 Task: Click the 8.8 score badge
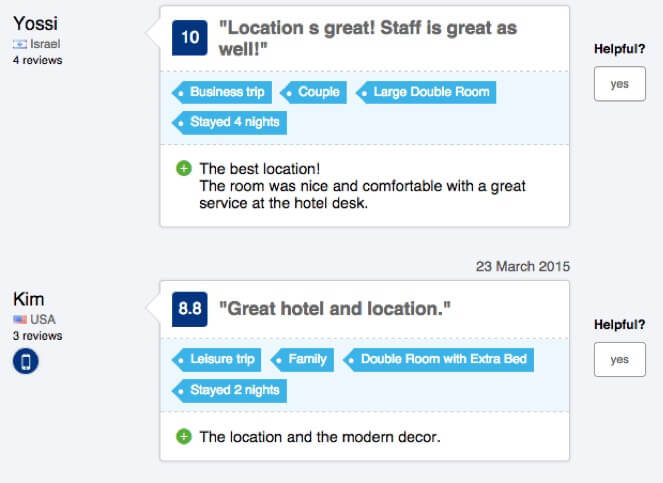click(x=190, y=309)
